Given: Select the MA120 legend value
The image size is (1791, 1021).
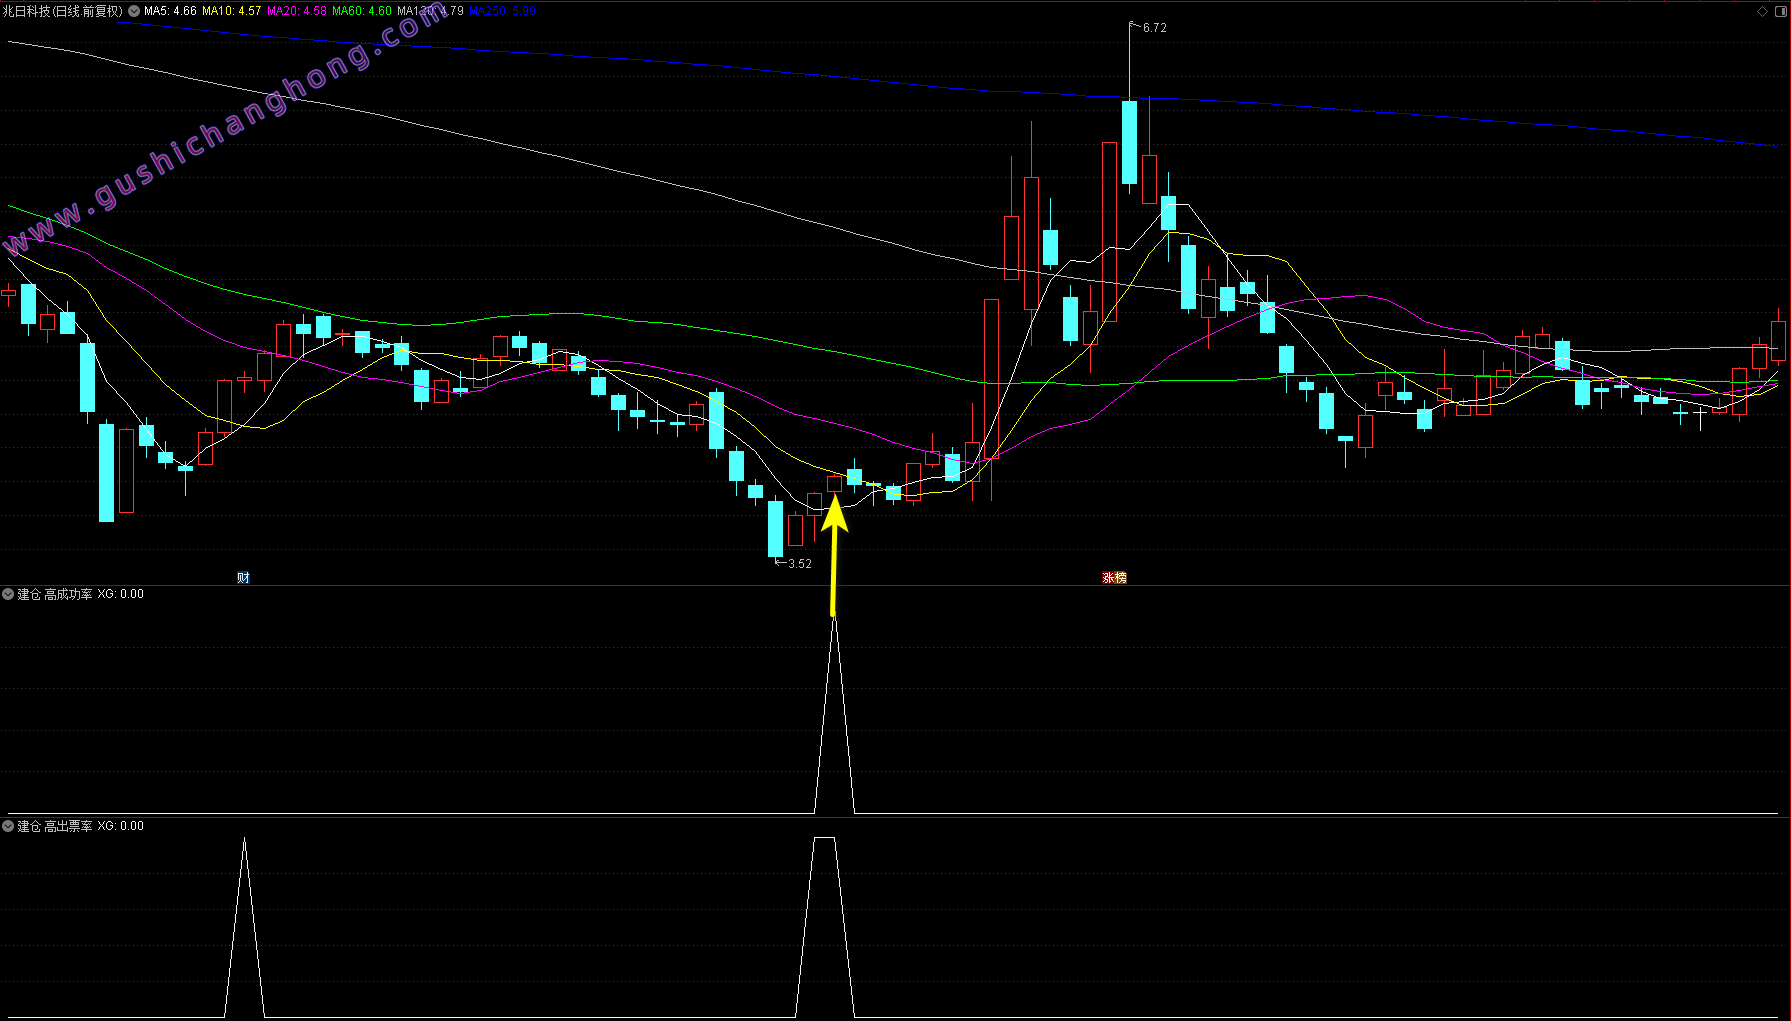Looking at the screenshot, I should pyautogui.click(x=430, y=11).
